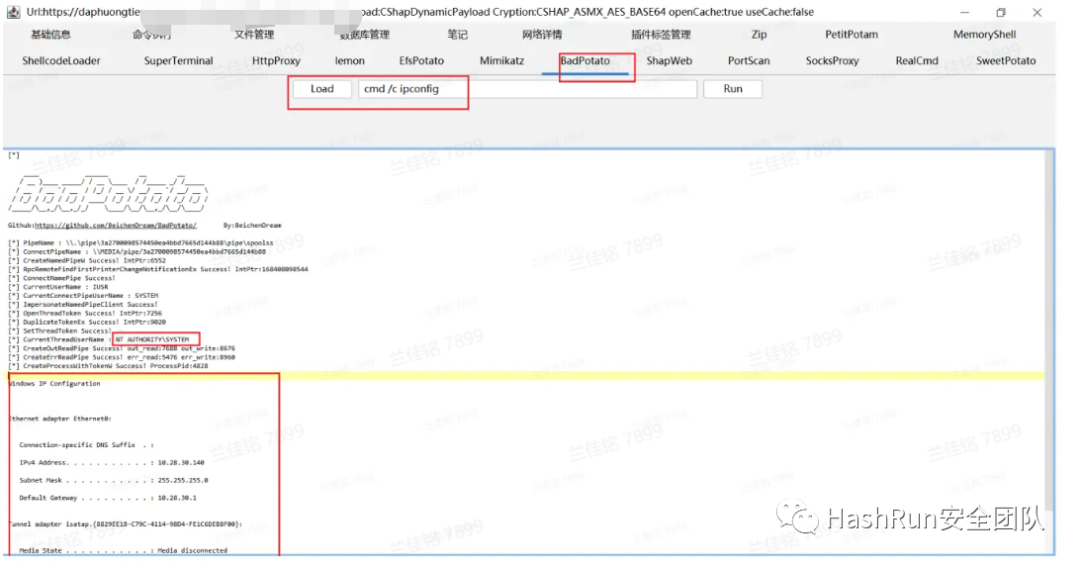Click the 'Windows IP Configuration' heading
Screen dimensions: 1080x566
[x=54, y=384]
